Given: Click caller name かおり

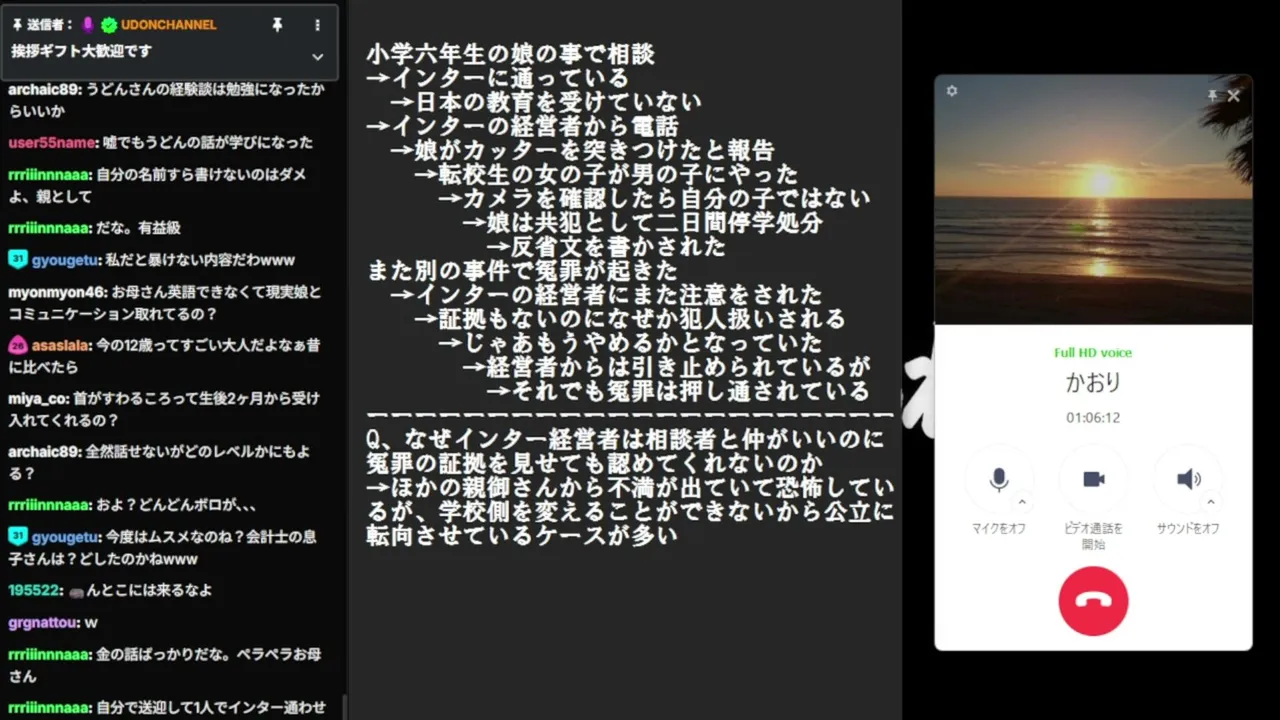Looking at the screenshot, I should pyautogui.click(x=1093, y=383).
